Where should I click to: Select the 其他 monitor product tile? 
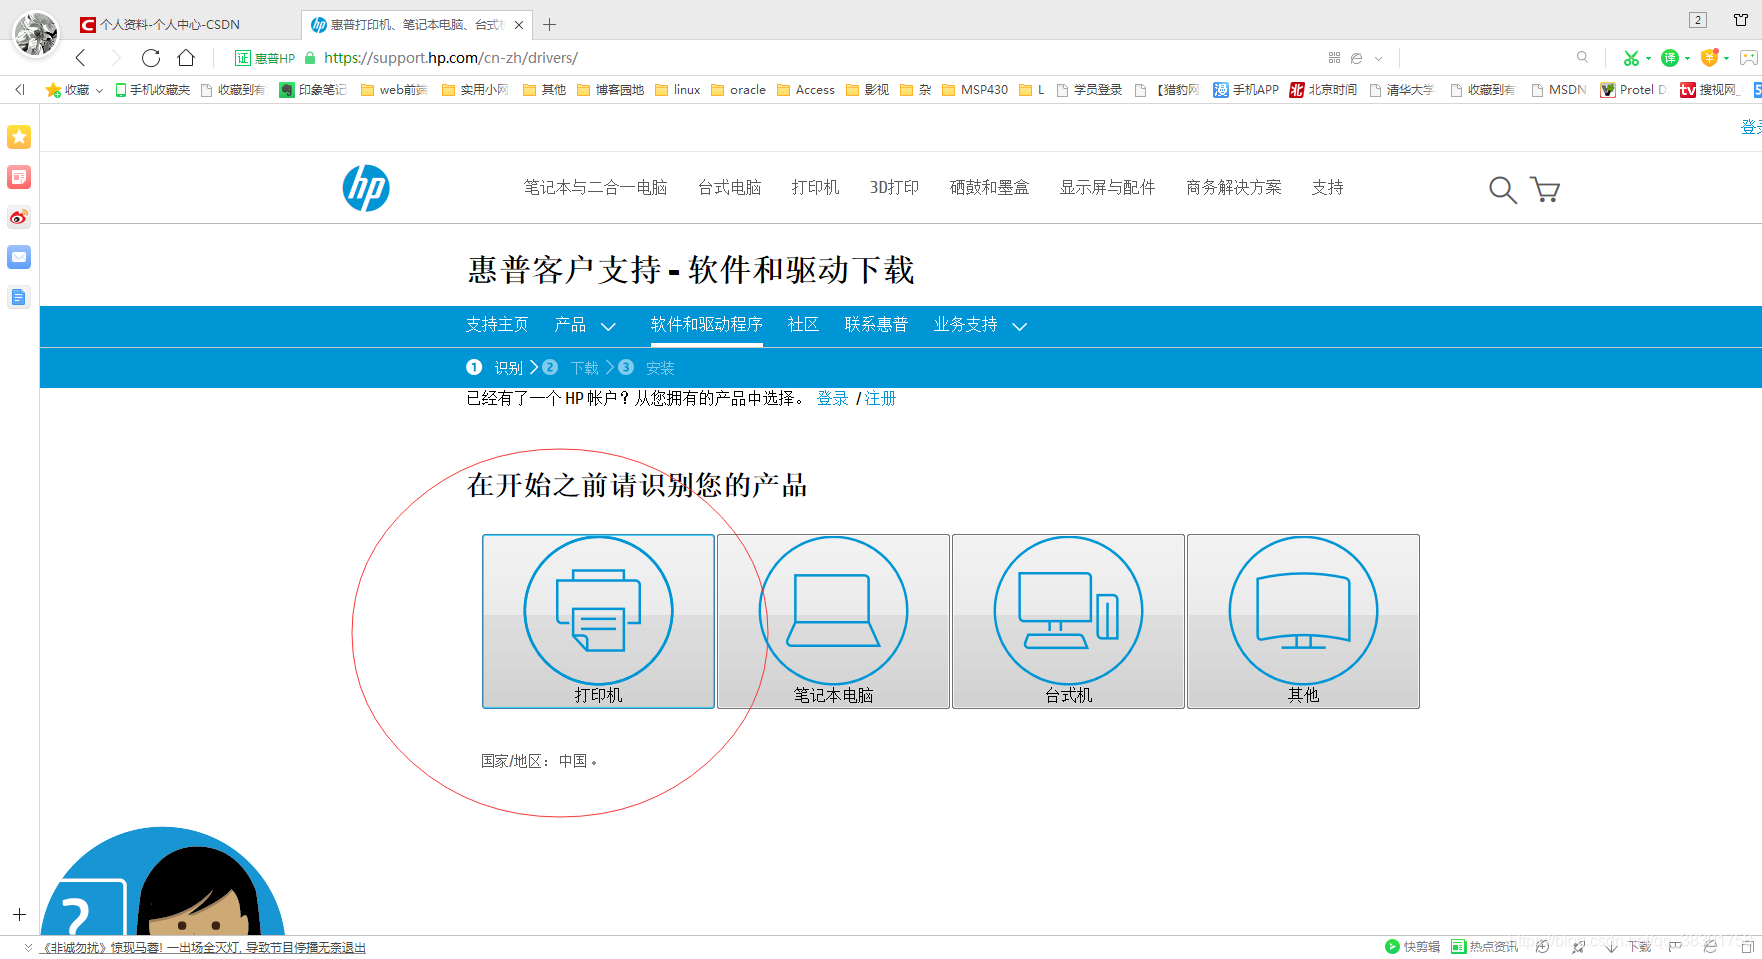coord(1303,621)
